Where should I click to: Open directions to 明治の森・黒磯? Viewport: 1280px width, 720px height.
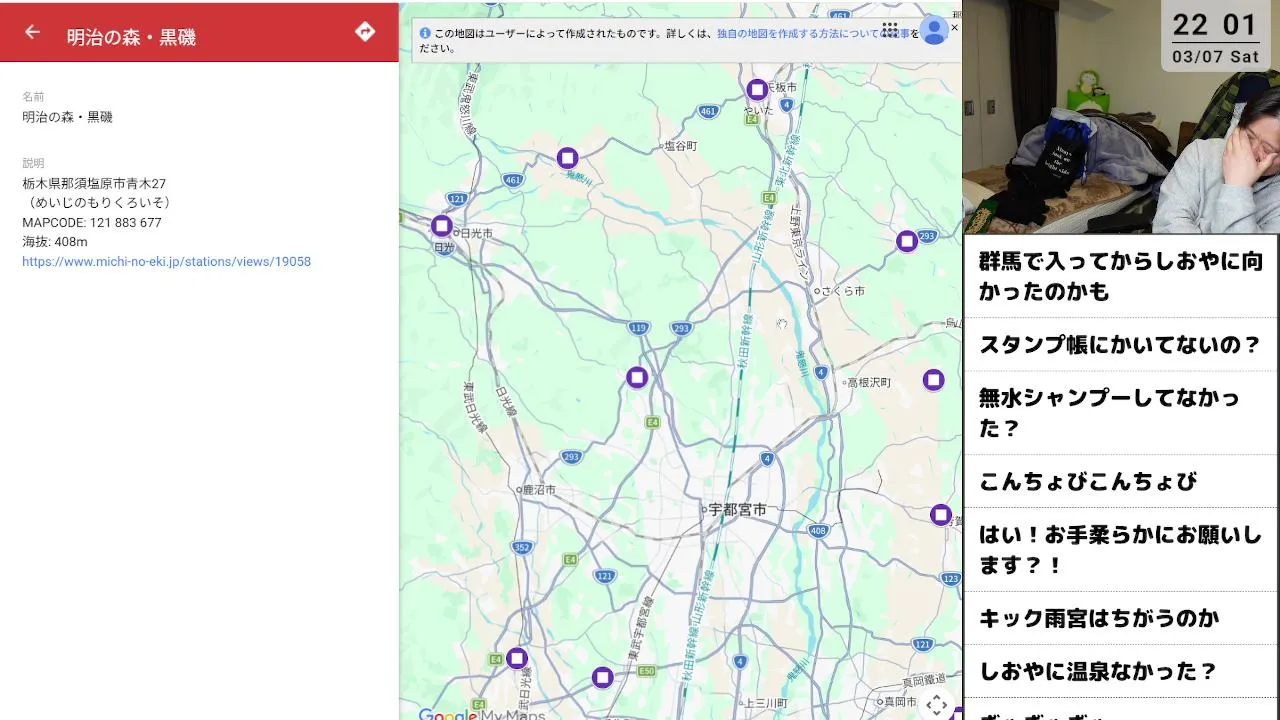point(365,32)
